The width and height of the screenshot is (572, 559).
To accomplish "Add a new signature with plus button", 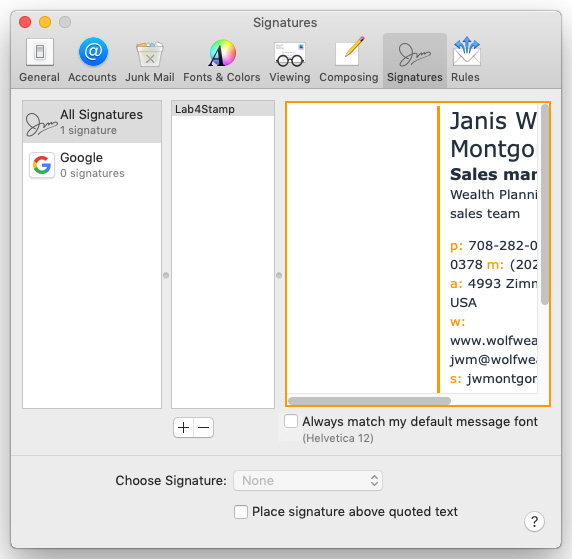I will point(183,427).
